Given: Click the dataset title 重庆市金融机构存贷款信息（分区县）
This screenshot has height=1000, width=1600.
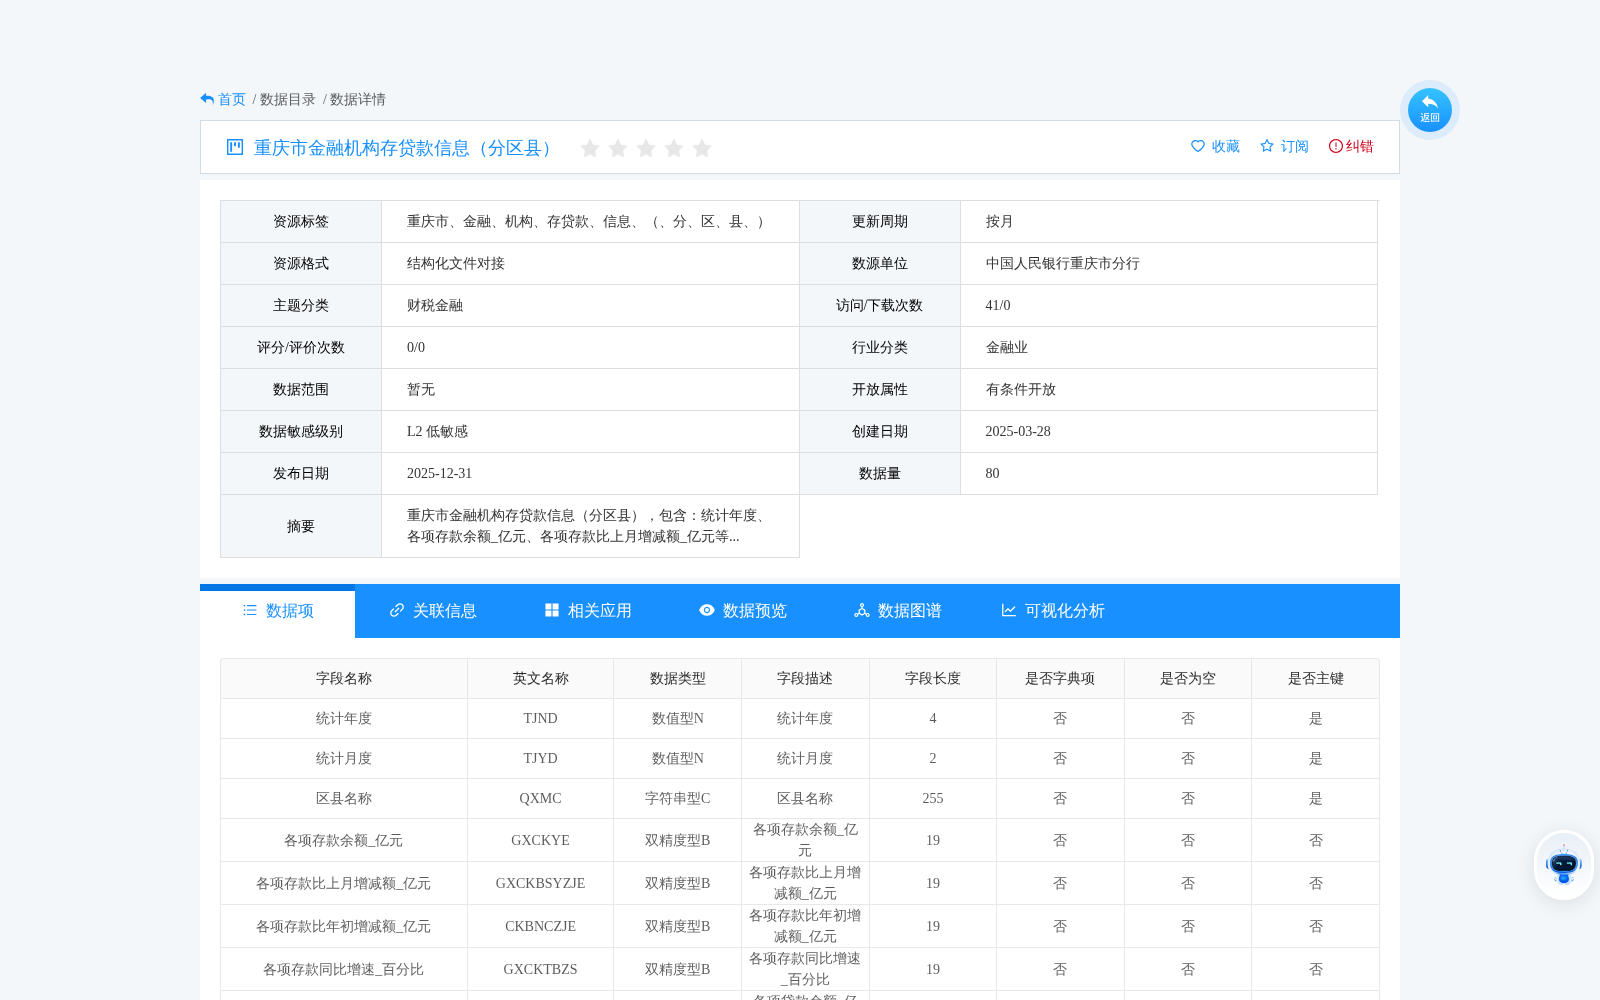Looking at the screenshot, I should 405,148.
